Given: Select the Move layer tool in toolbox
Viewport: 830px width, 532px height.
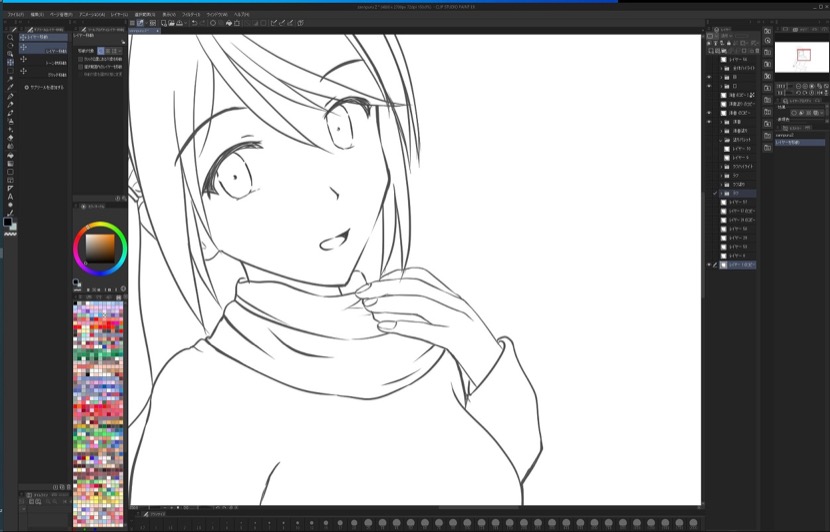Looking at the screenshot, I should 10,62.
